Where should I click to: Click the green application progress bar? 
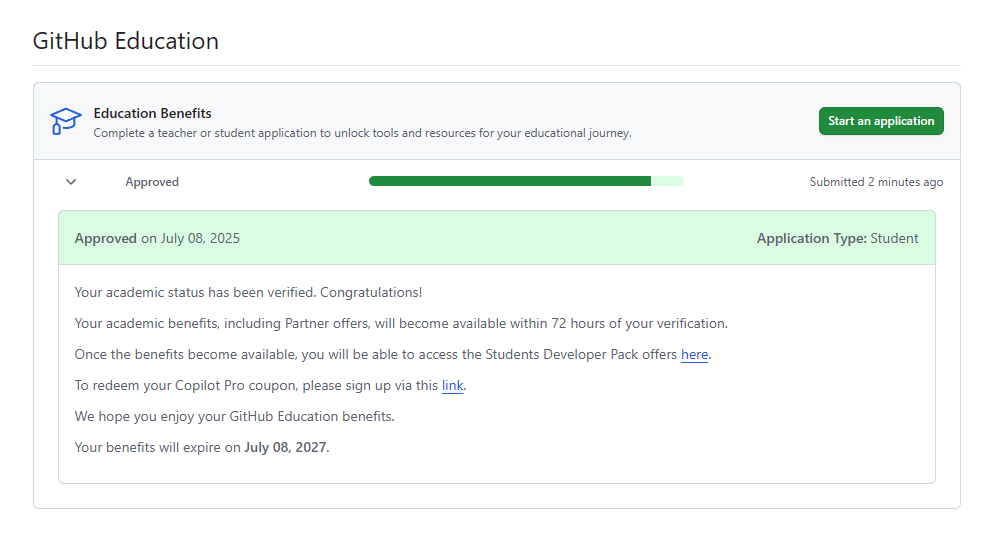pos(510,181)
